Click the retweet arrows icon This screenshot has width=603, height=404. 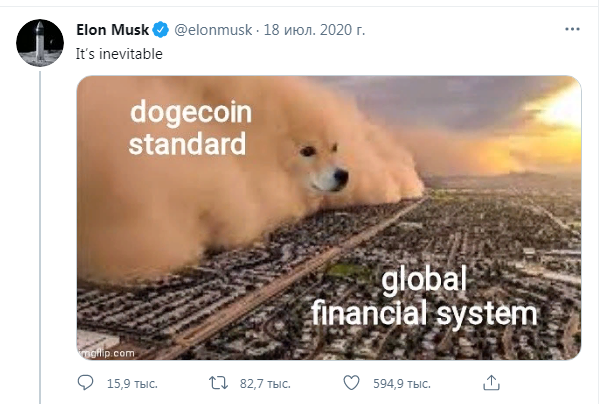(x=218, y=383)
